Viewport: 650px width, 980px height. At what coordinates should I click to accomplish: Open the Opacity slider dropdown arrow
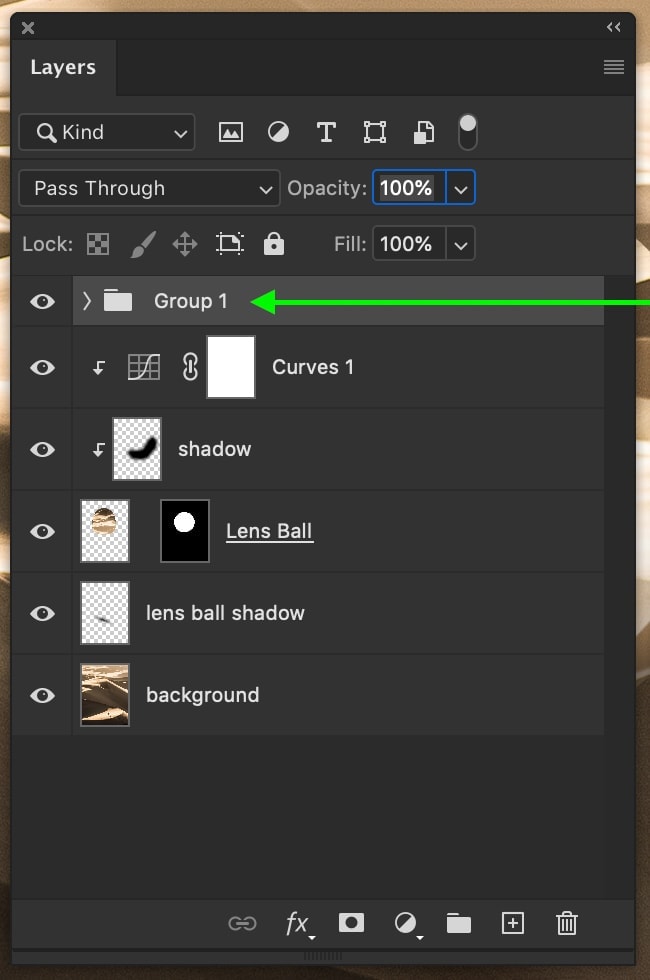click(461, 188)
